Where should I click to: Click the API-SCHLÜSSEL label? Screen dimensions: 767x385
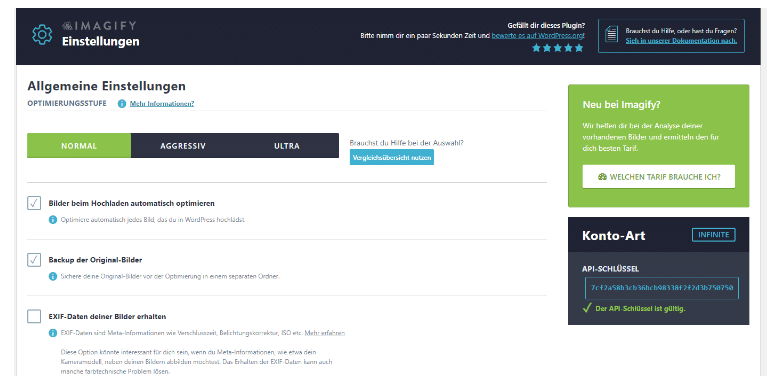[610, 269]
